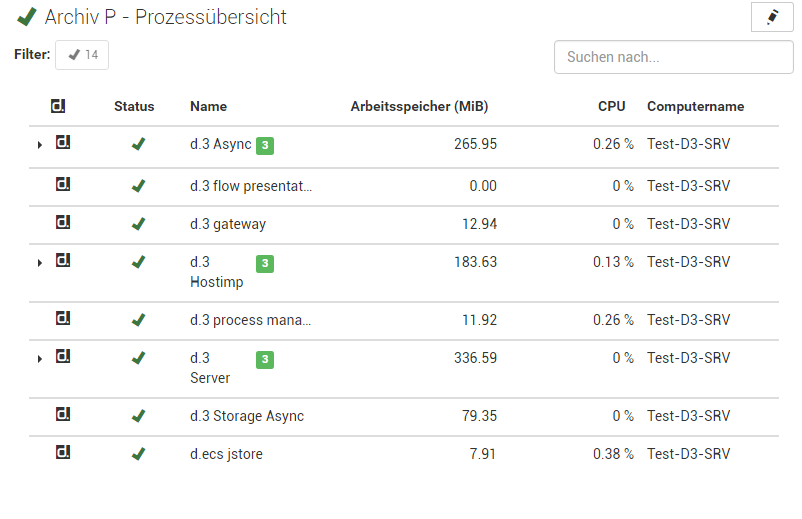Image resolution: width=802 pixels, height=519 pixels.
Task: Click the green checkmark beside Archiv P title
Action: tap(27, 16)
